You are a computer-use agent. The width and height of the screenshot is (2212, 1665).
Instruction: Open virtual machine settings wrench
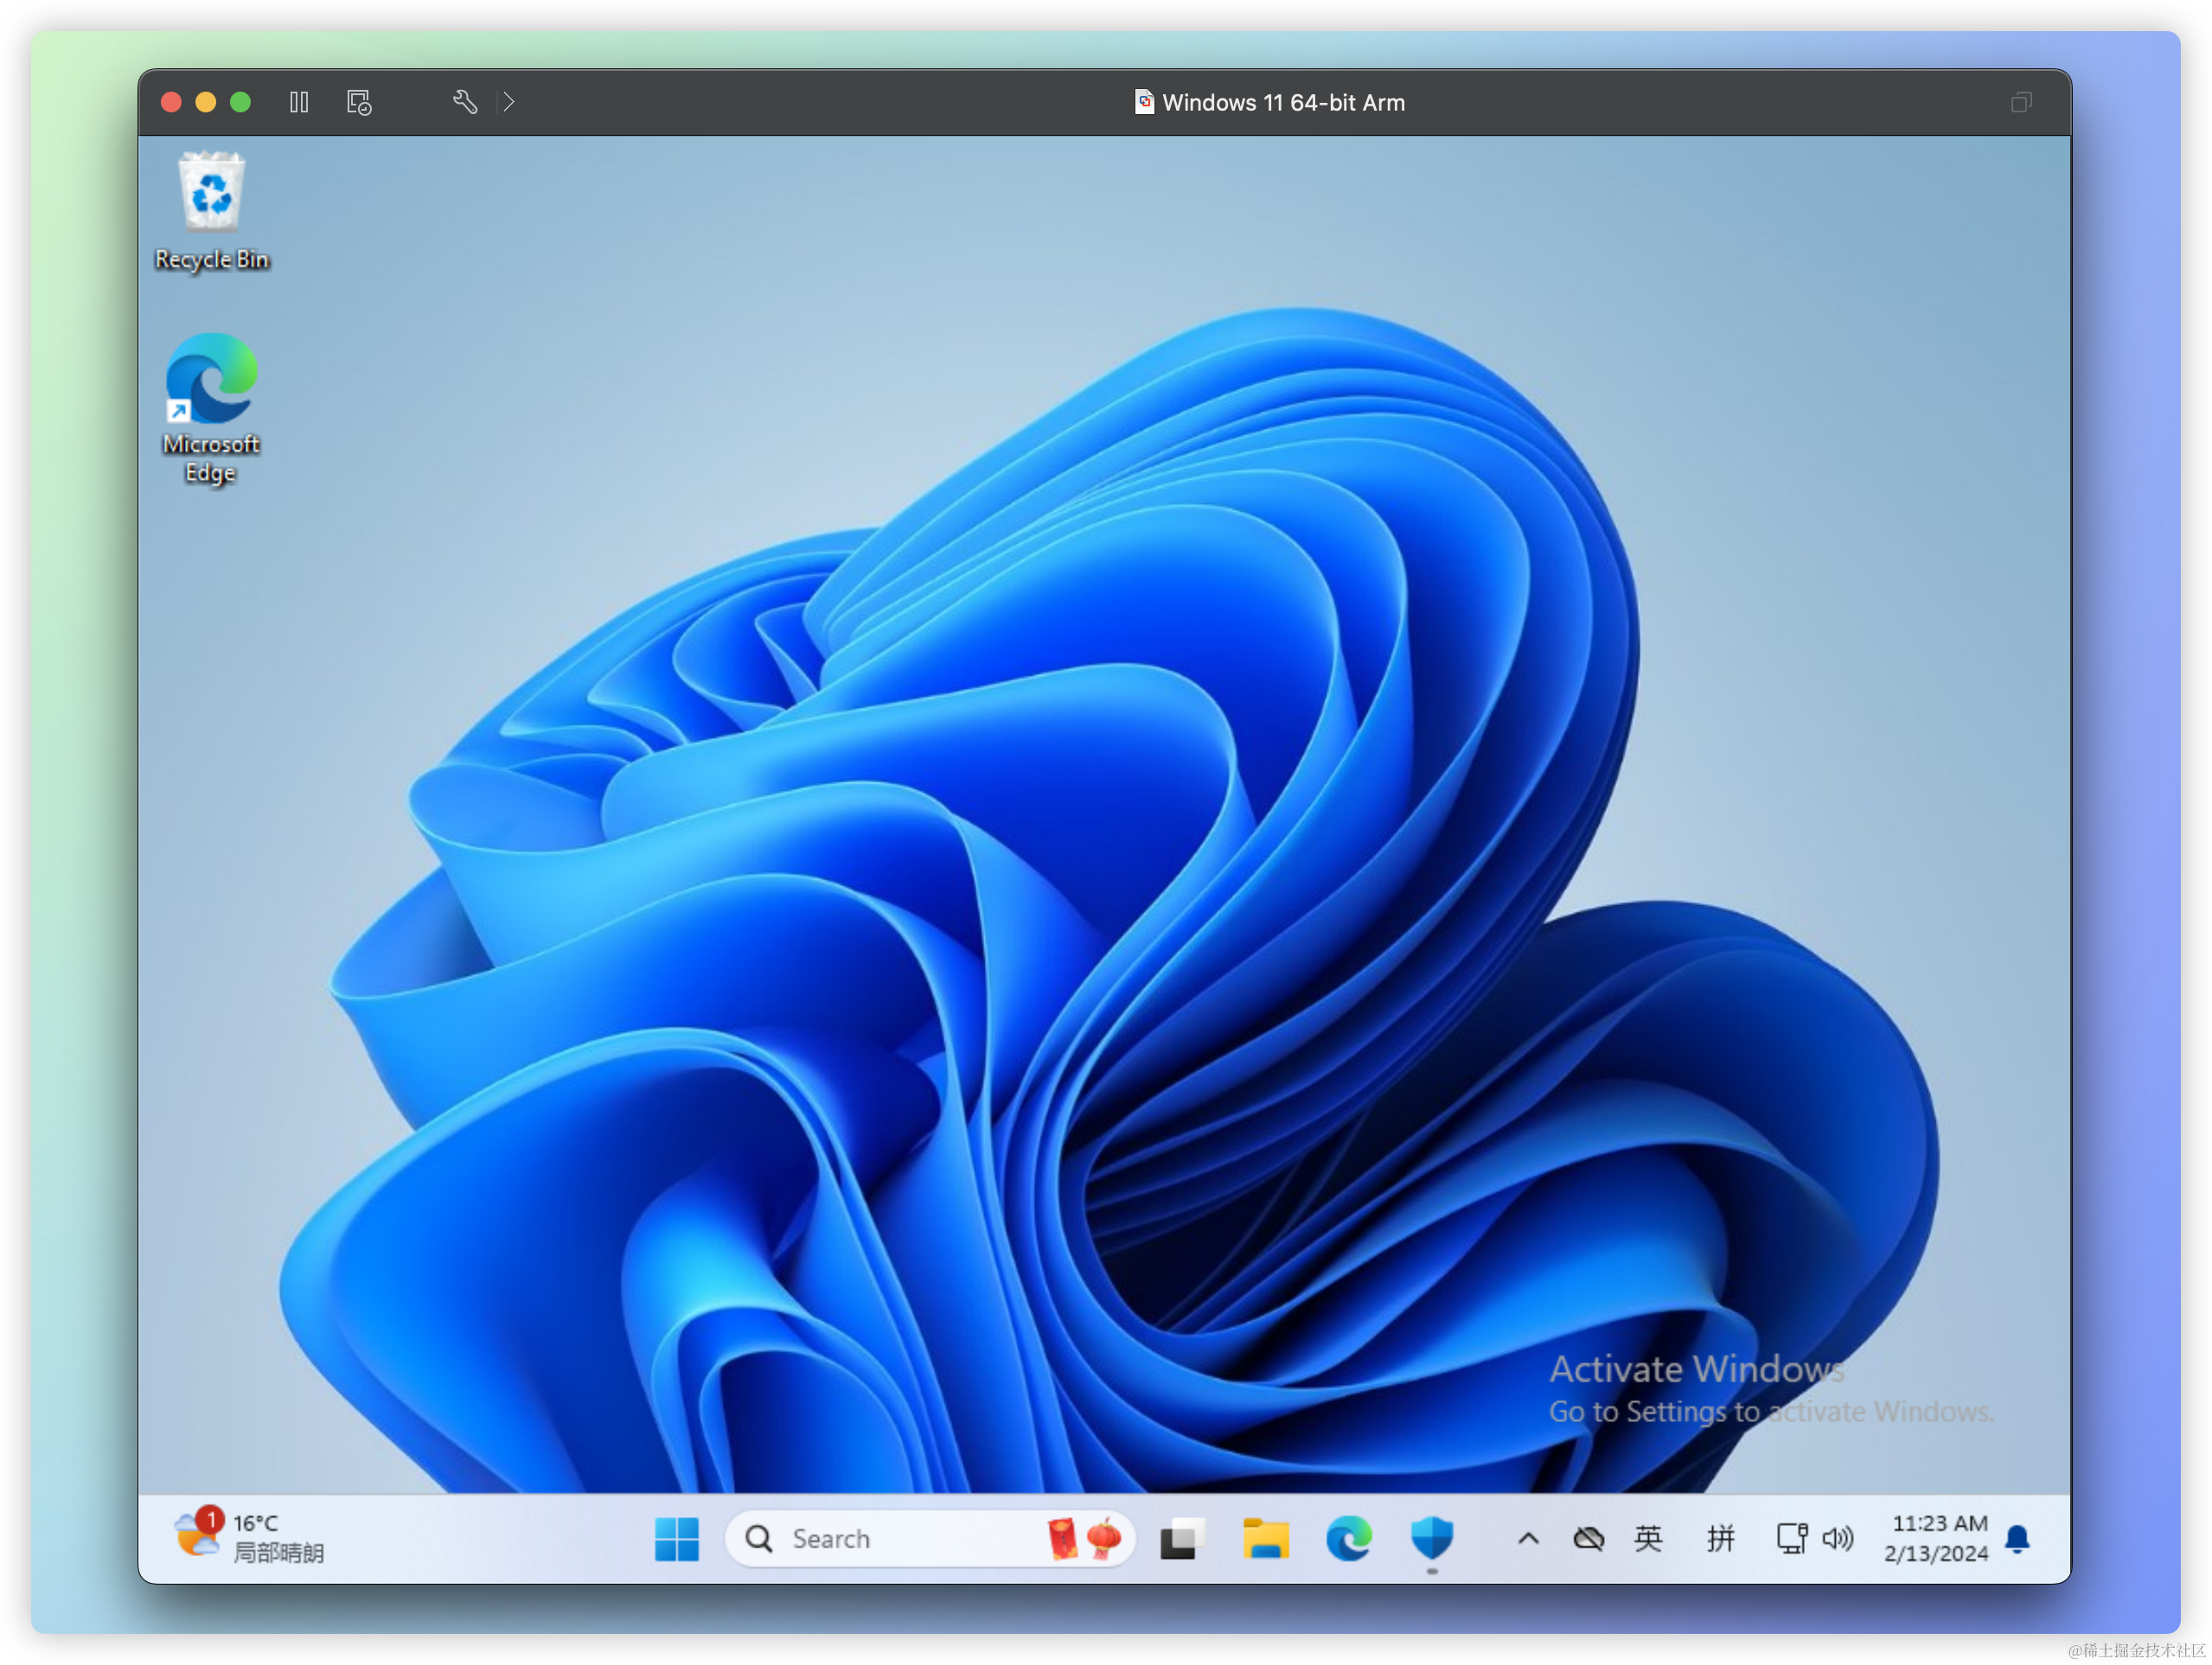[x=464, y=102]
